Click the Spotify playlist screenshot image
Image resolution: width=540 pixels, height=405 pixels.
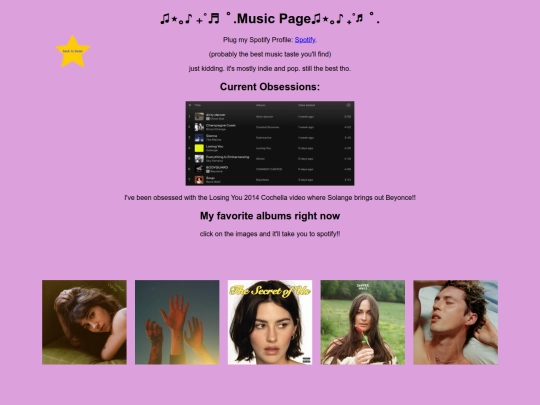point(270,143)
